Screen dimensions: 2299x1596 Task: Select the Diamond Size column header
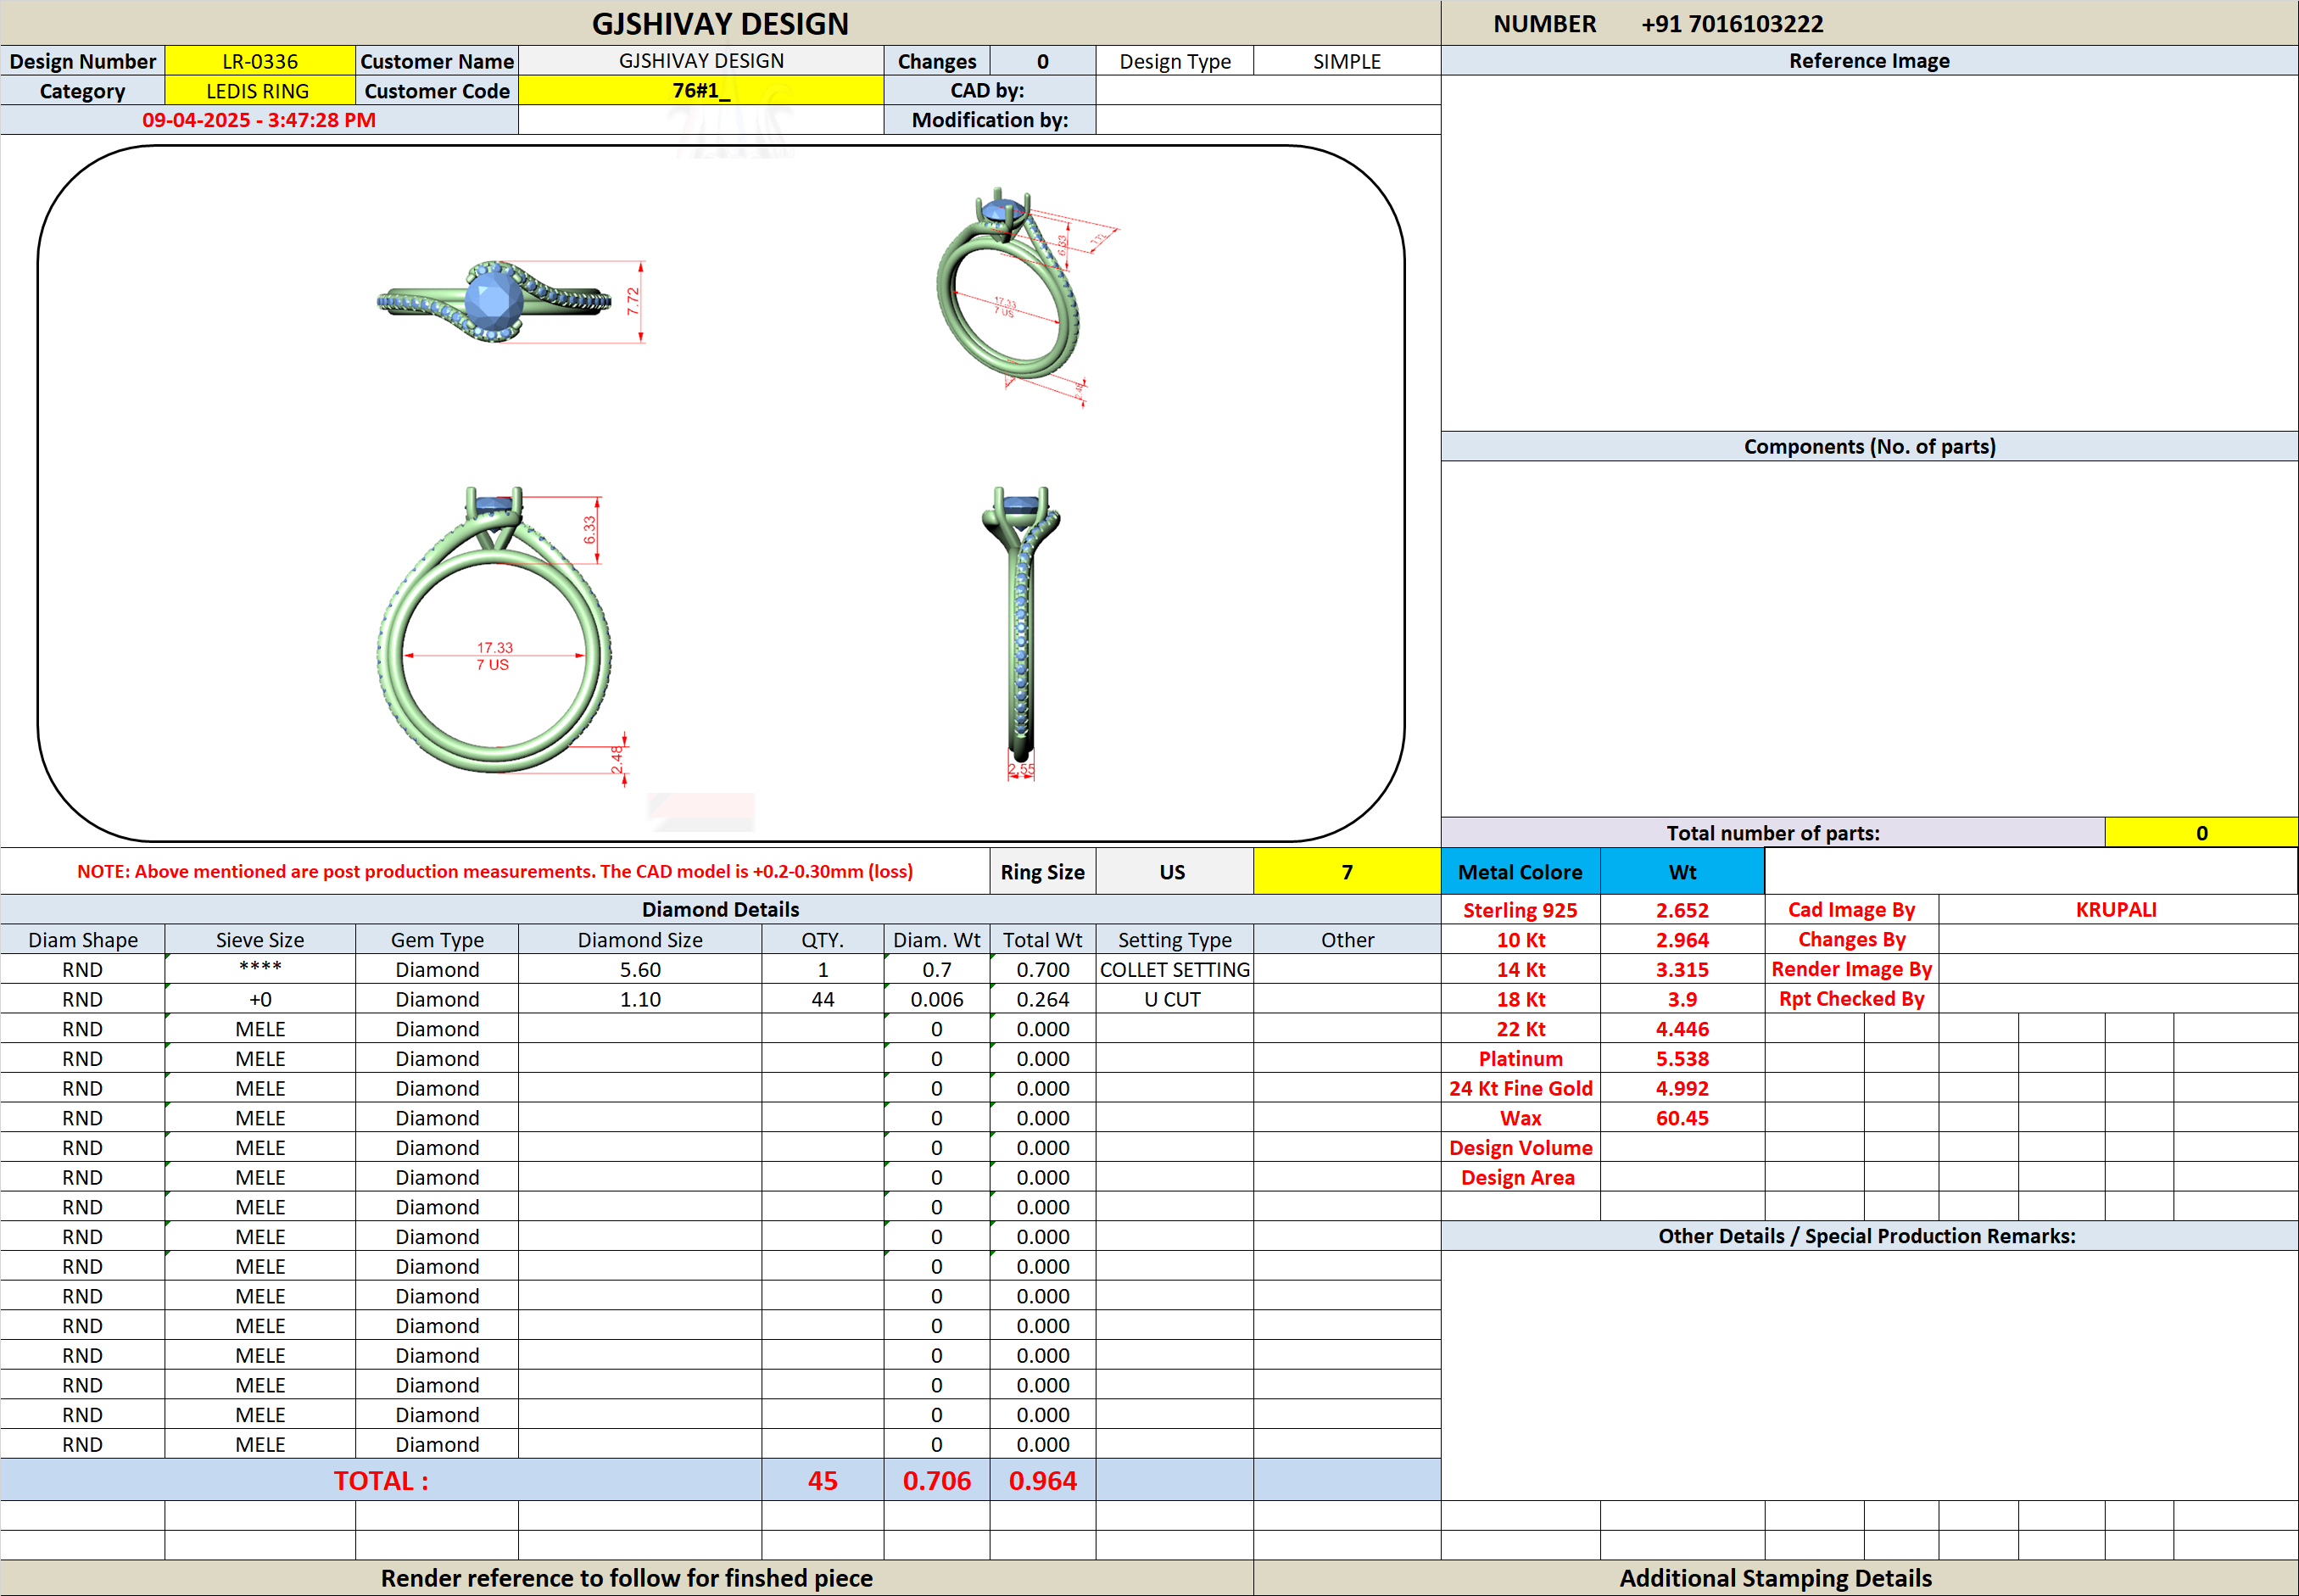pyautogui.click(x=640, y=940)
